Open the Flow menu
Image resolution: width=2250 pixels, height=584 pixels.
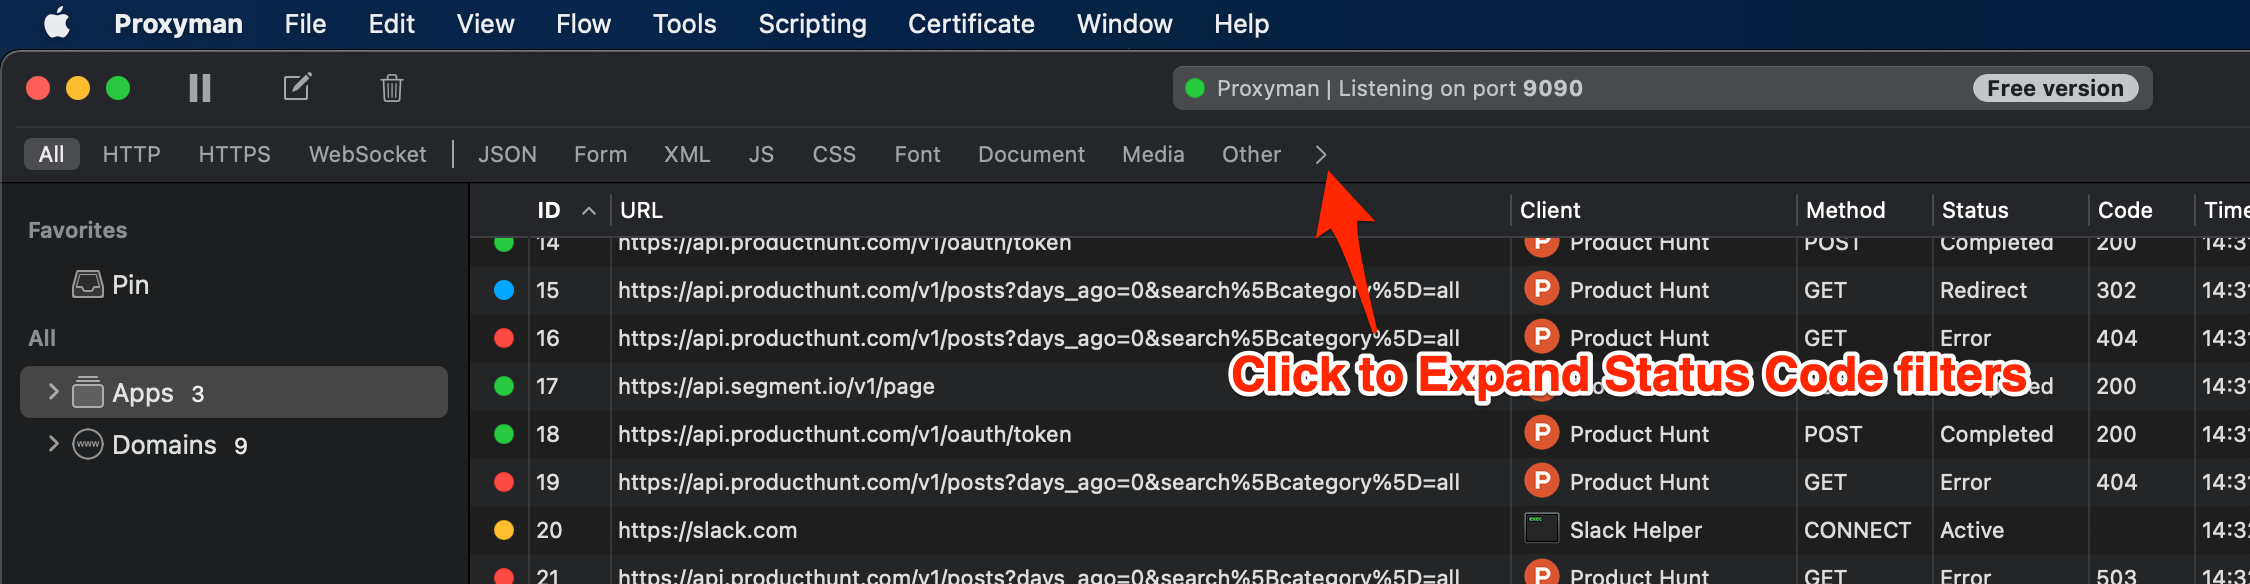tap(583, 24)
